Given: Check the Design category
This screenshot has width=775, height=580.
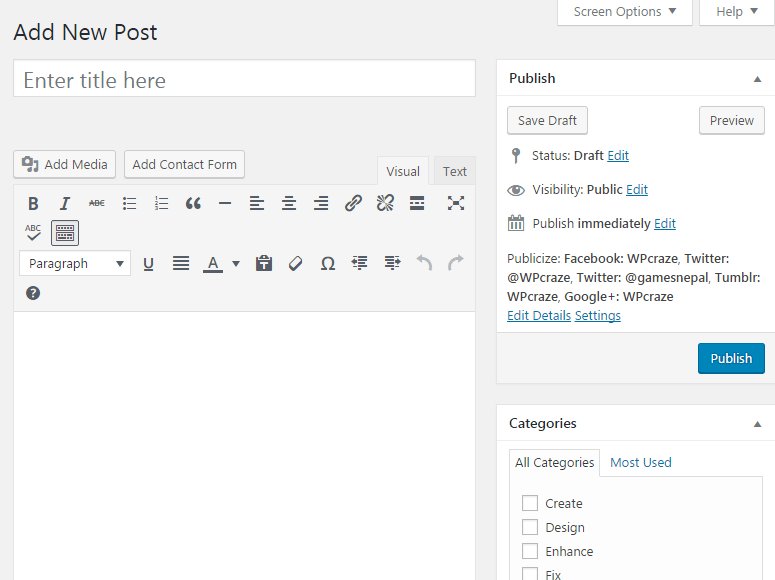Looking at the screenshot, I should (x=530, y=527).
